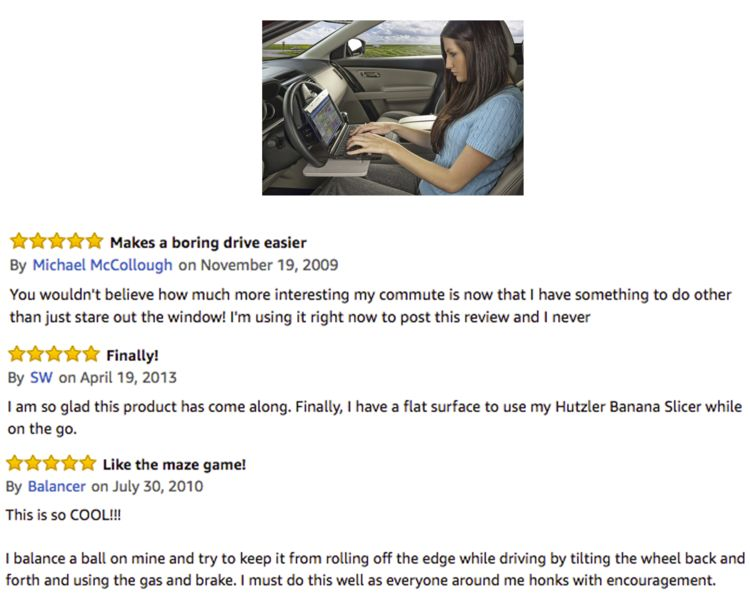Click the date July 30, 2010
This screenshot has width=750, height=595.
158,486
